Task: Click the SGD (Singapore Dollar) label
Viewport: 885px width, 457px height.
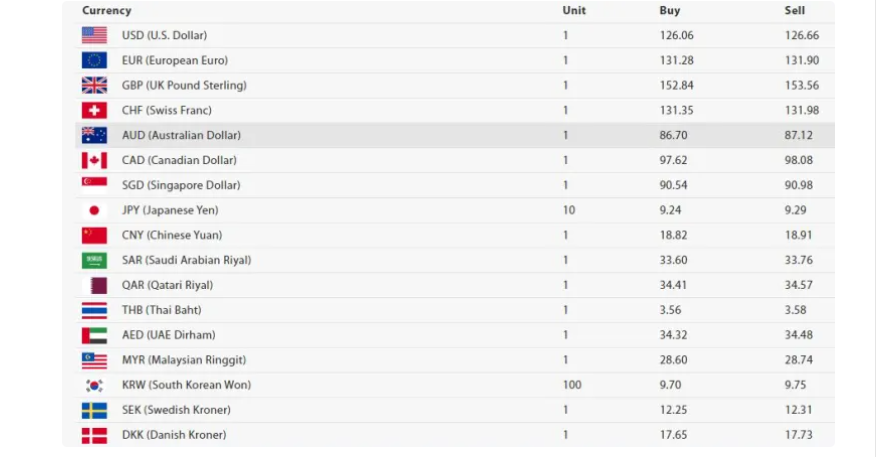Action: 181,185
